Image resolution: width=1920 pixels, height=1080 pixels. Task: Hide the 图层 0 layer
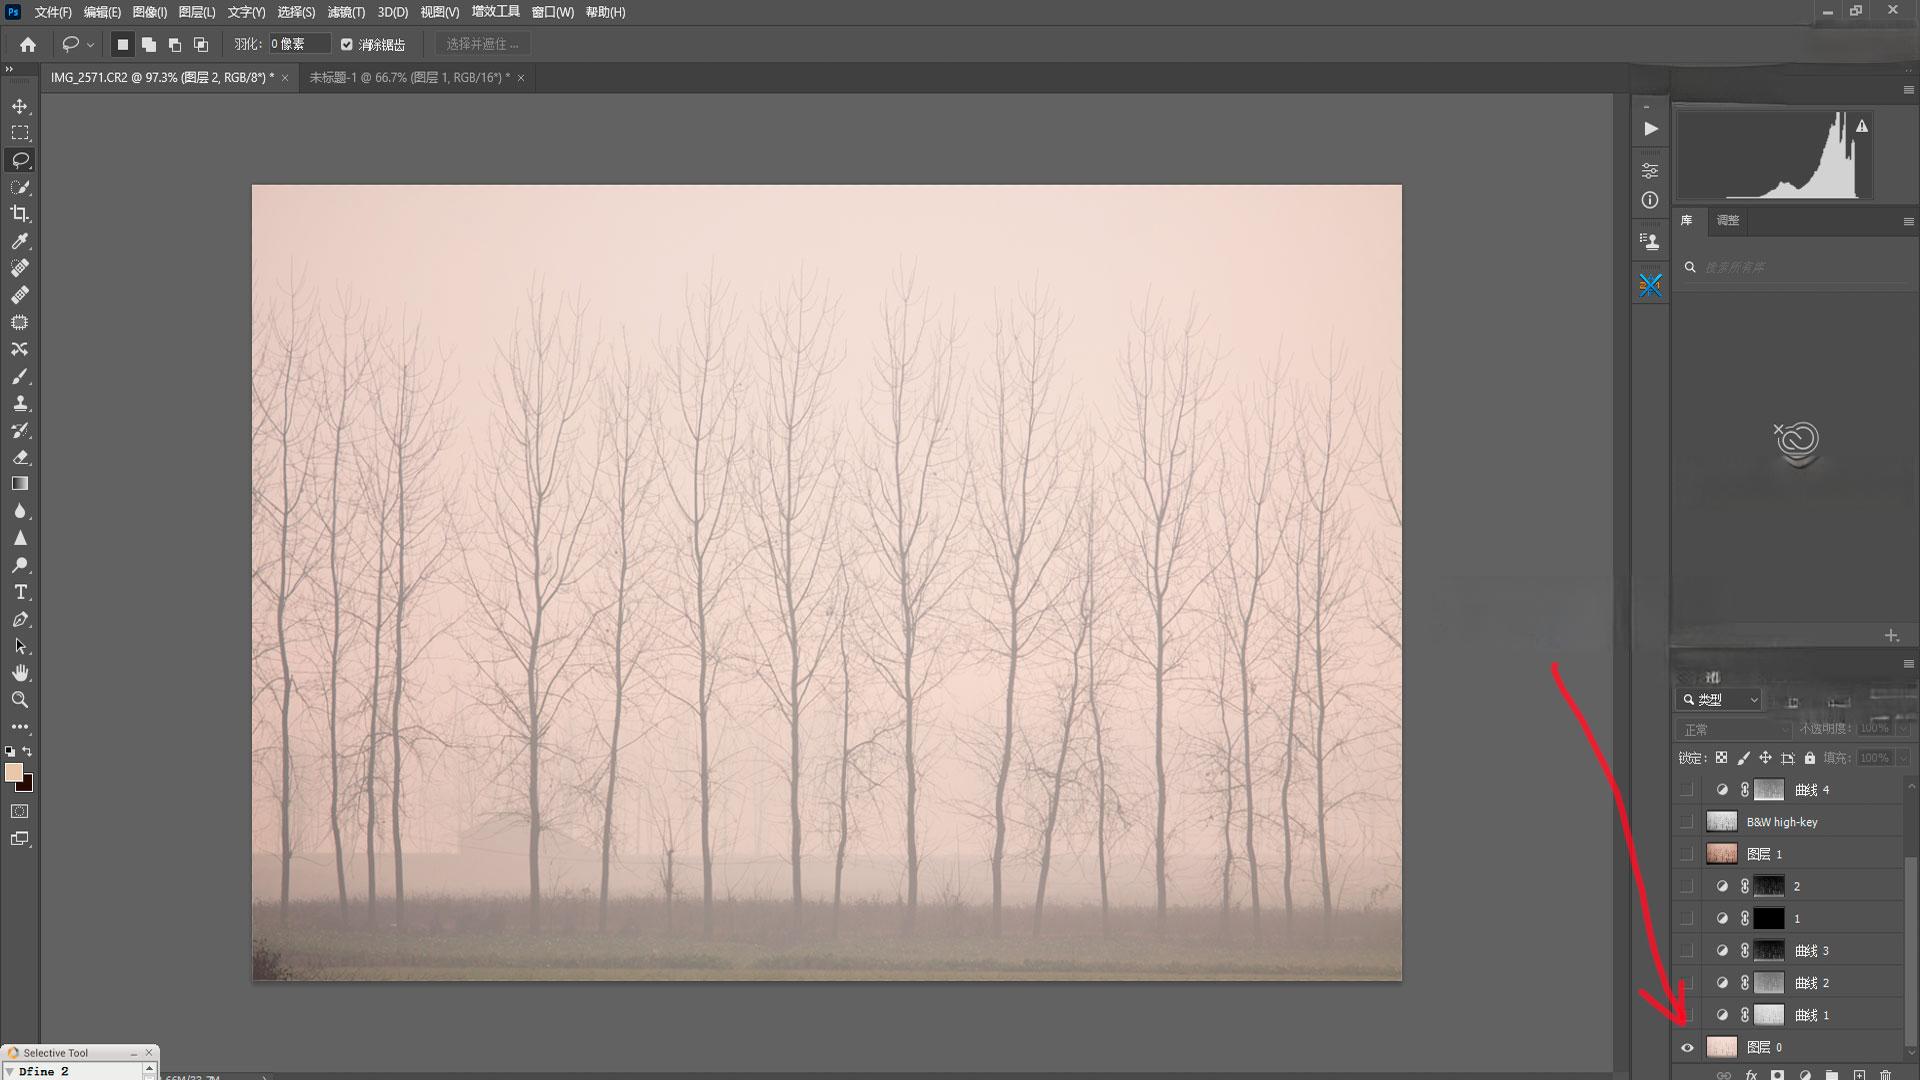[x=1687, y=1047]
